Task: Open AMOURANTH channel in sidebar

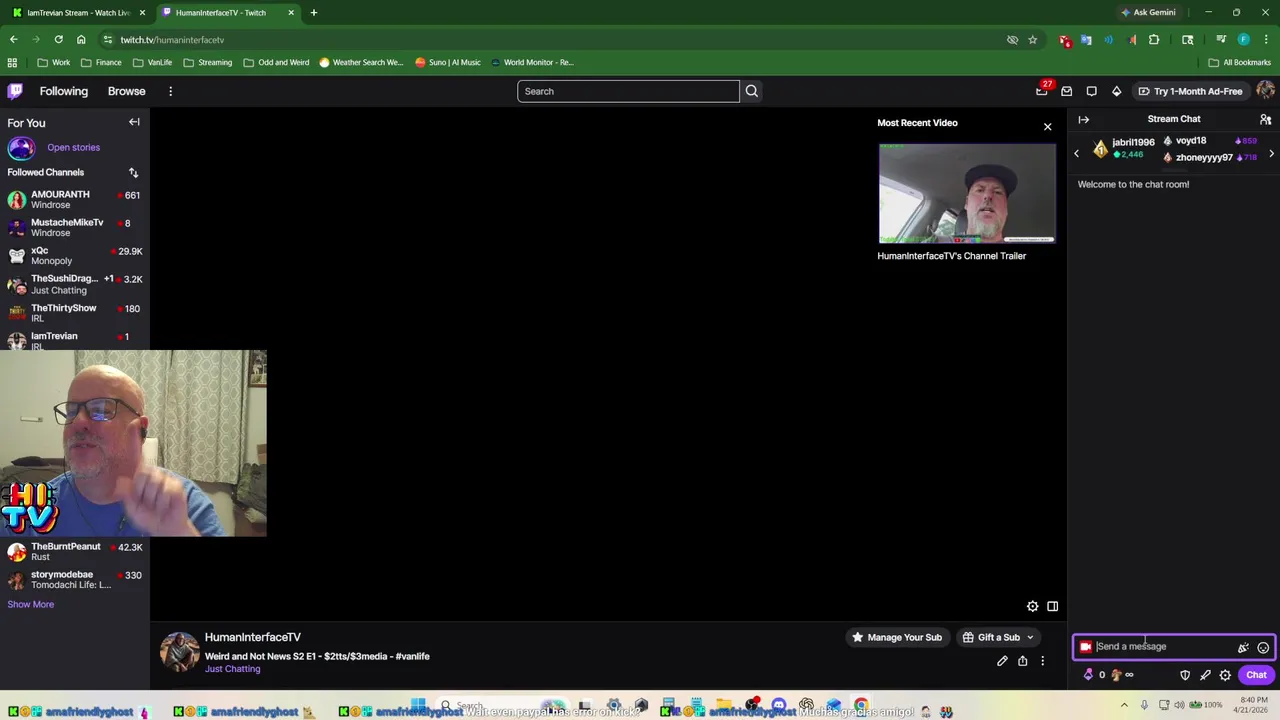Action: tap(74, 200)
